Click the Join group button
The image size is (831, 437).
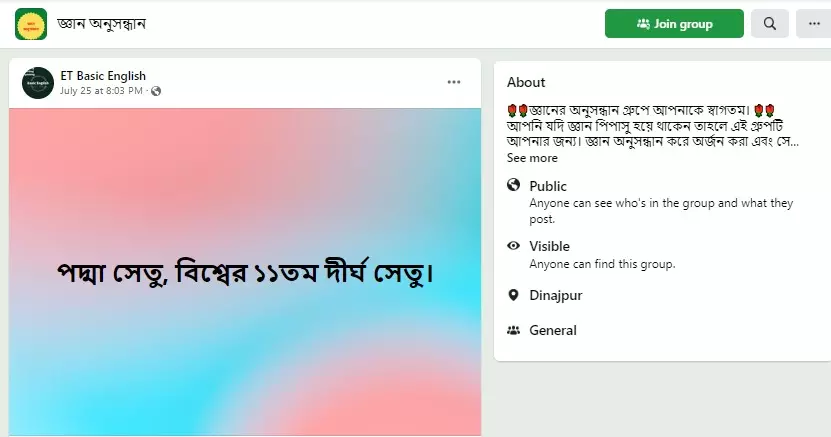tap(674, 24)
